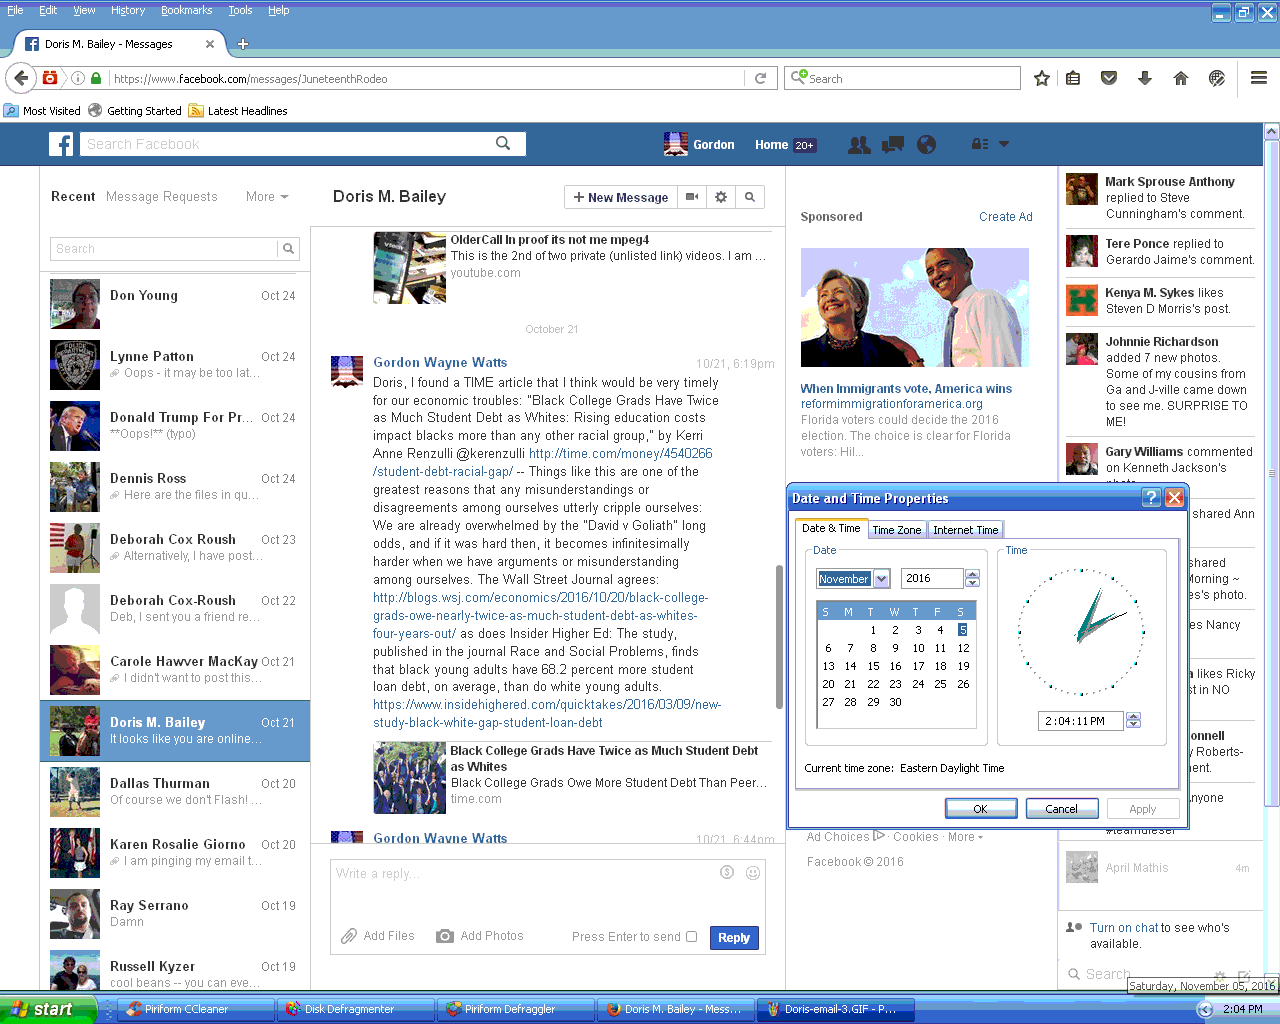
Task: Enable Press Enter to send checkbox
Action: 691,937
